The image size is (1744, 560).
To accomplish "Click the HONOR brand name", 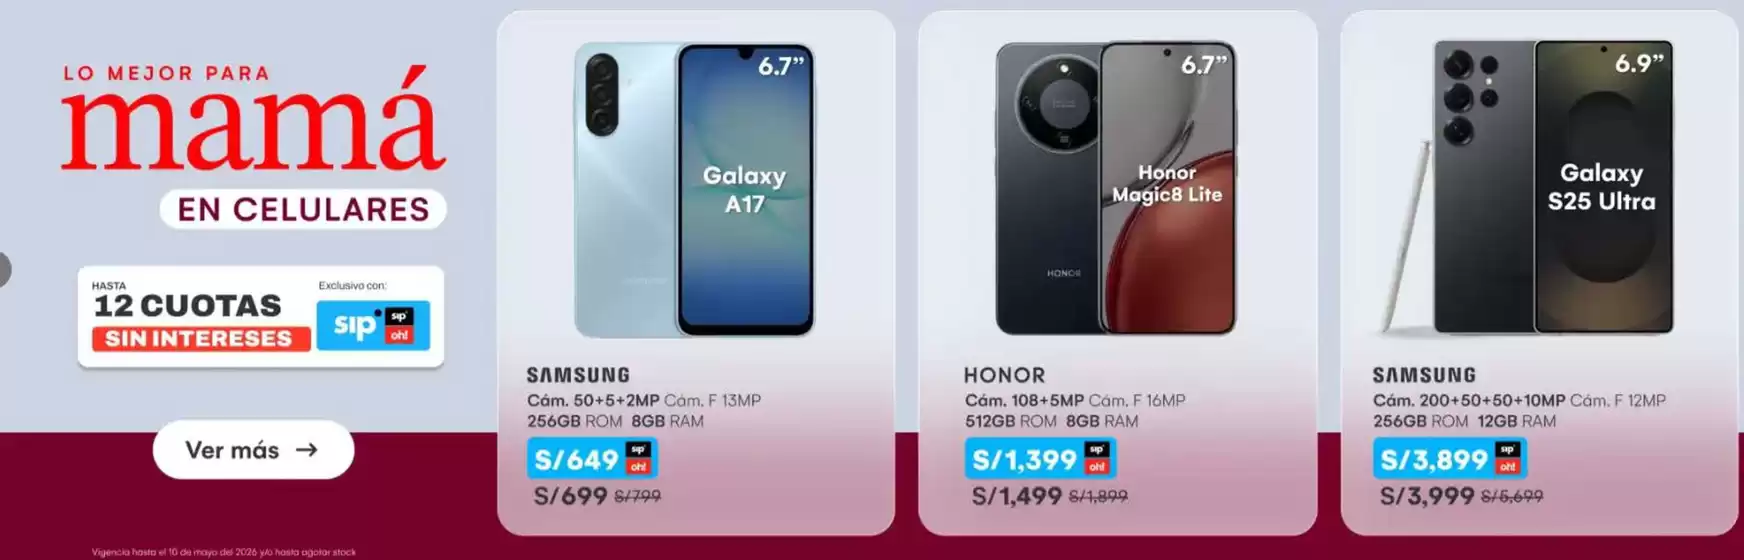I will point(1004,375).
